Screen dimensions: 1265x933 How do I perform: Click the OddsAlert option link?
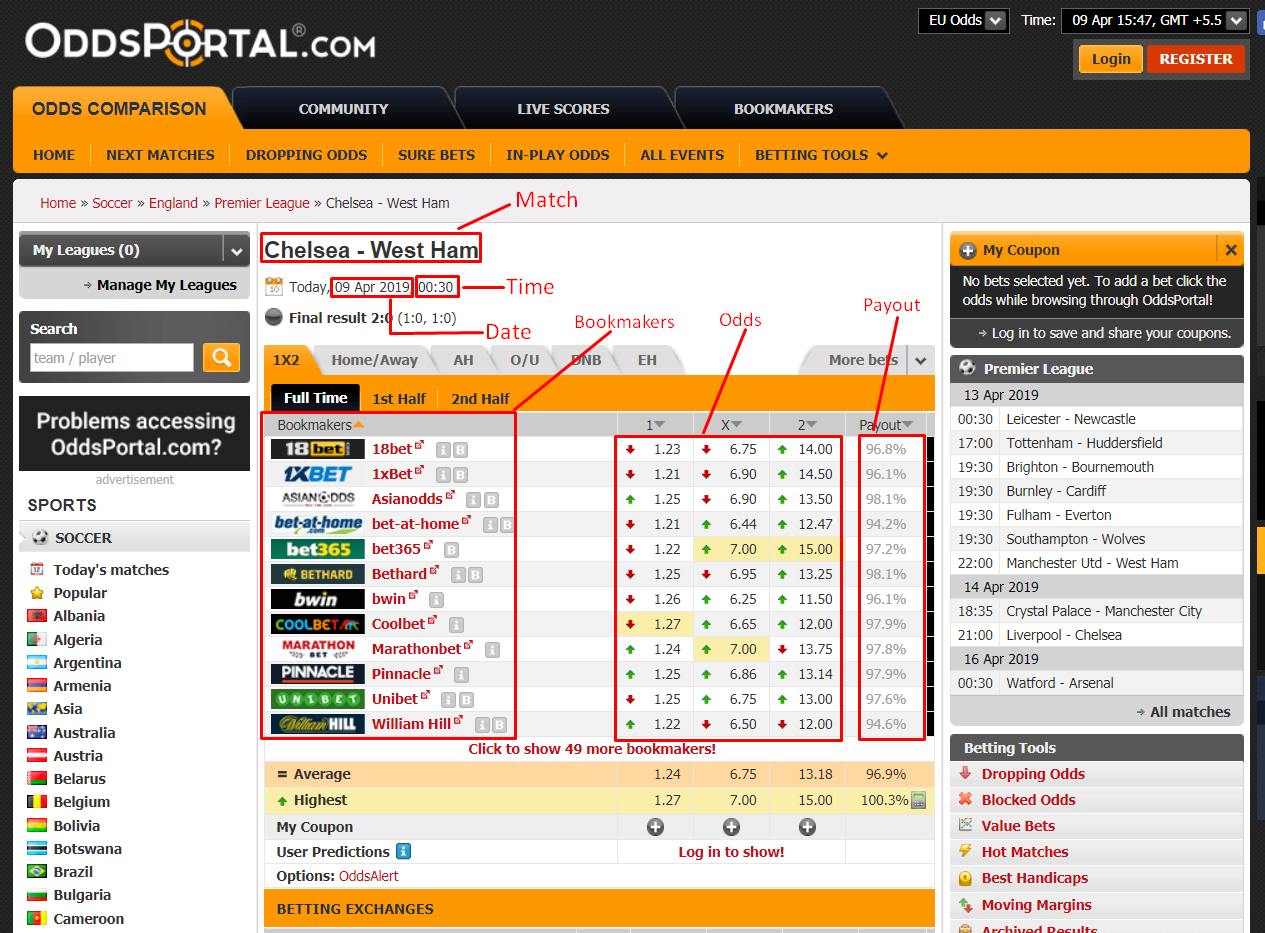[369, 876]
